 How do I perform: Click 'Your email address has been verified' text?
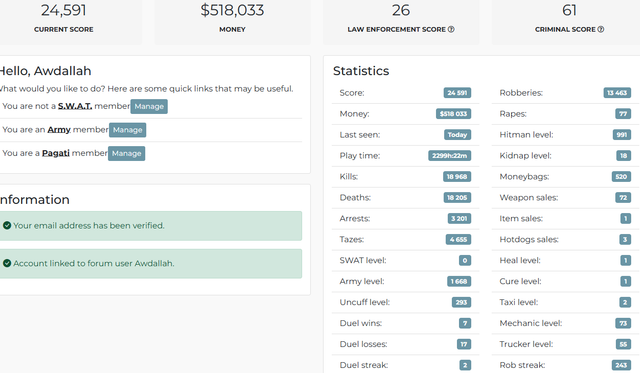pos(89,226)
